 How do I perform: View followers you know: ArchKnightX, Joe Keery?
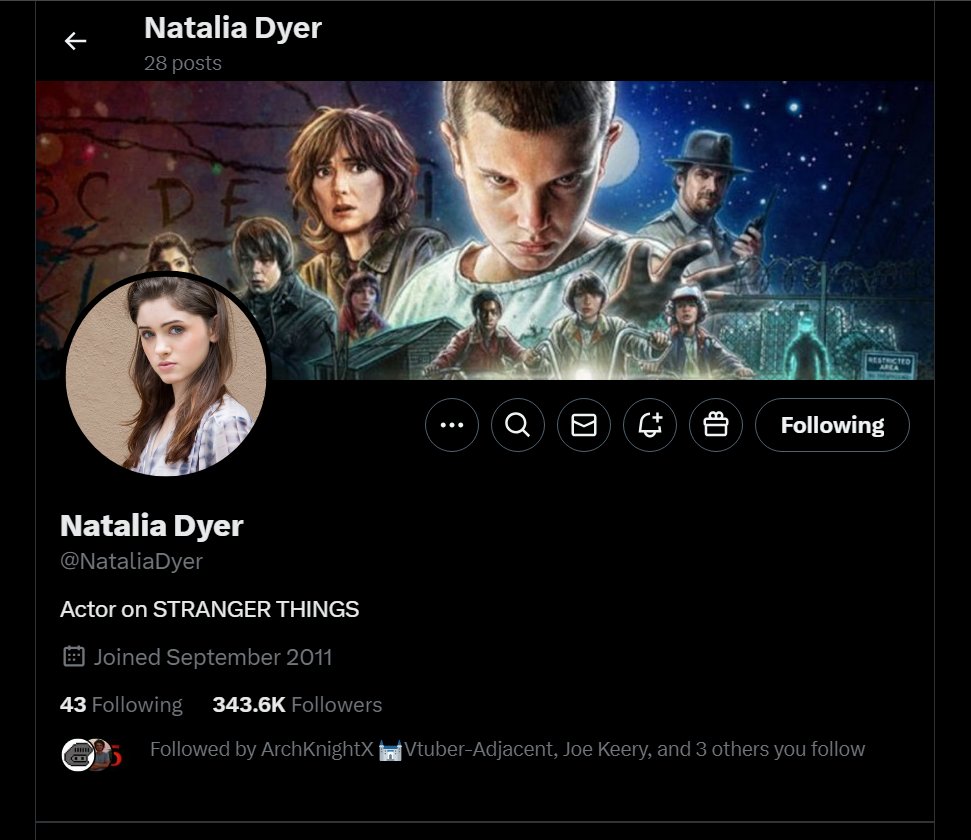[x=507, y=750]
